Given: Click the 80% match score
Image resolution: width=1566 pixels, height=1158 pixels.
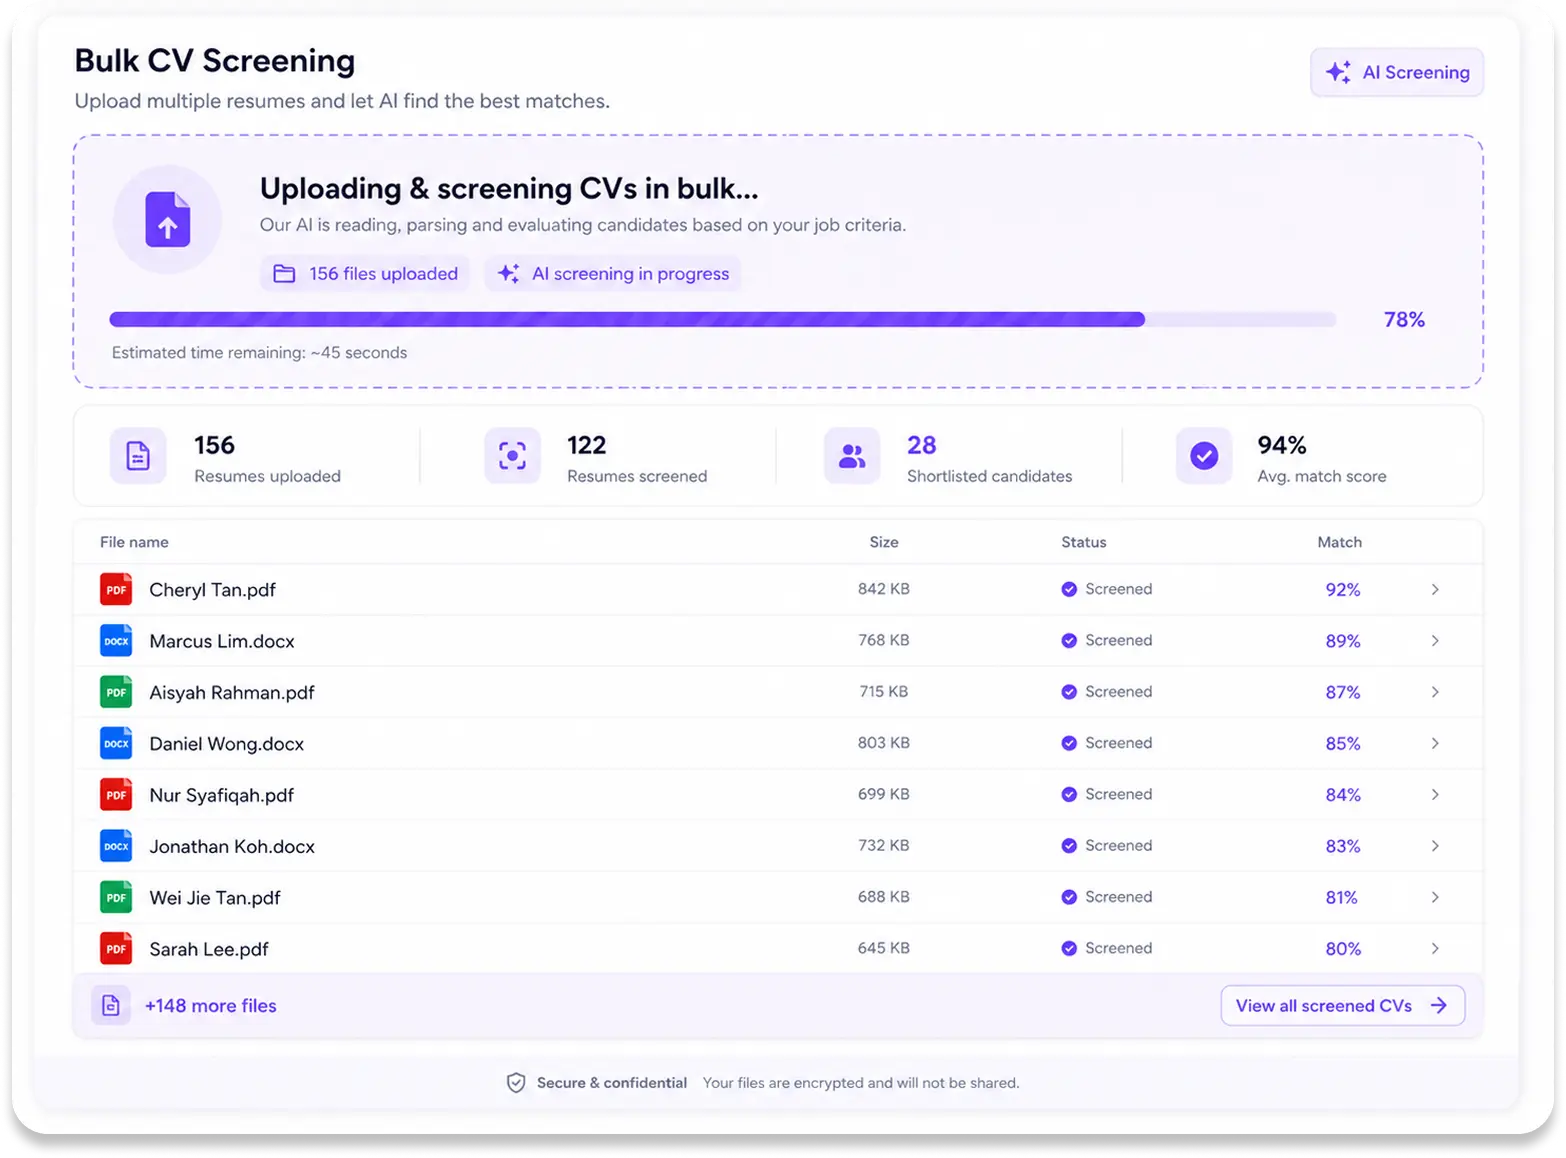Looking at the screenshot, I should pos(1343,949).
